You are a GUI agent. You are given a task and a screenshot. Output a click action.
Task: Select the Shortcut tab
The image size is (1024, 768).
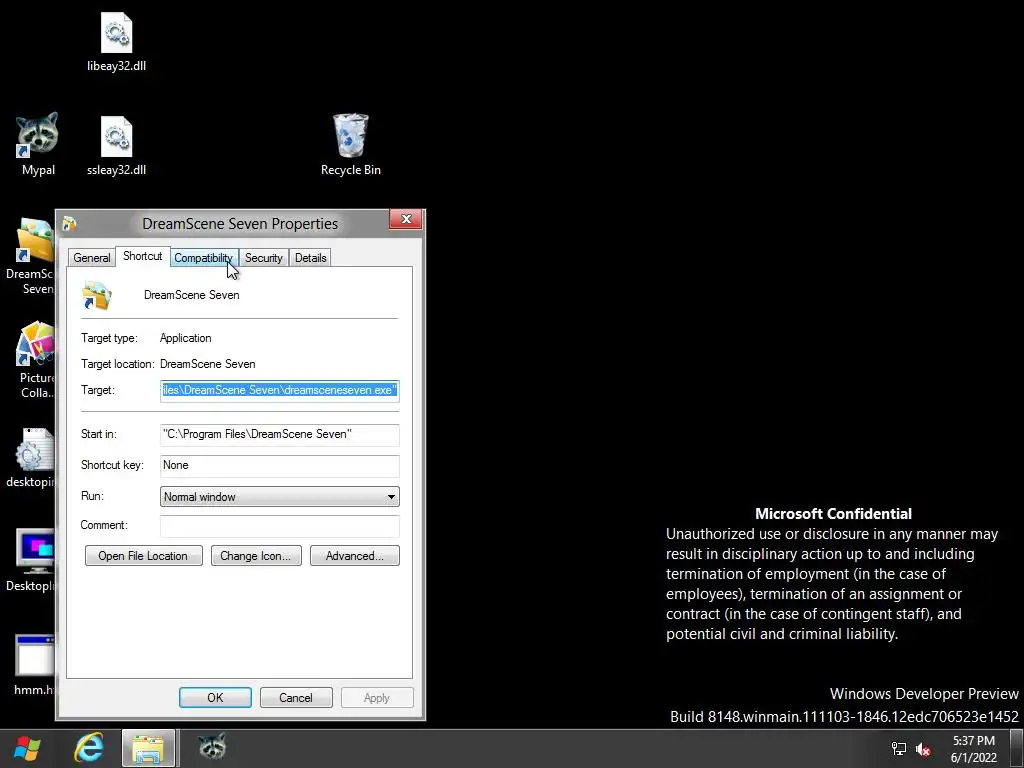142,256
